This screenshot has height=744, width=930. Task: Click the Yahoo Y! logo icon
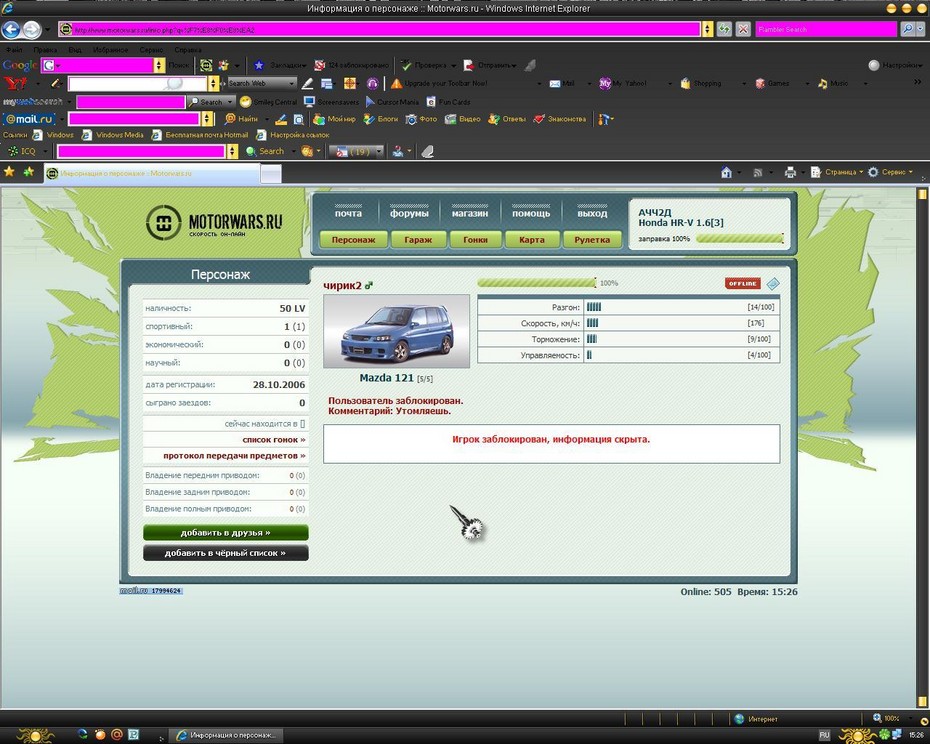click(x=14, y=84)
